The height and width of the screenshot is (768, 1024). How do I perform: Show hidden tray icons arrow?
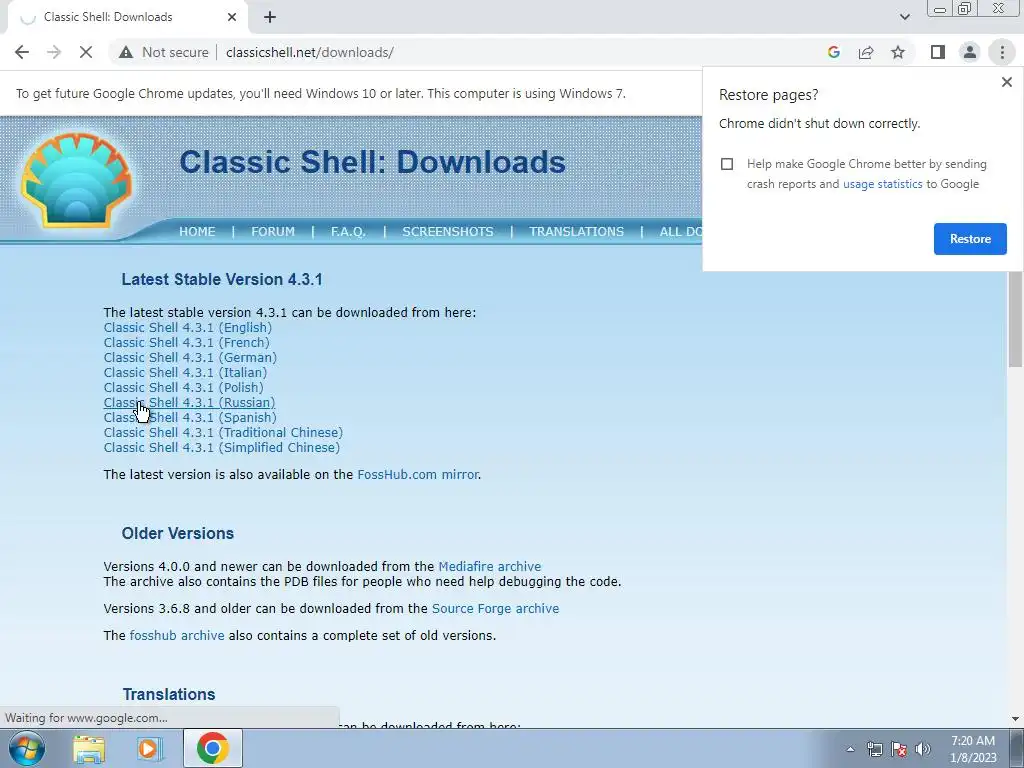(x=850, y=749)
